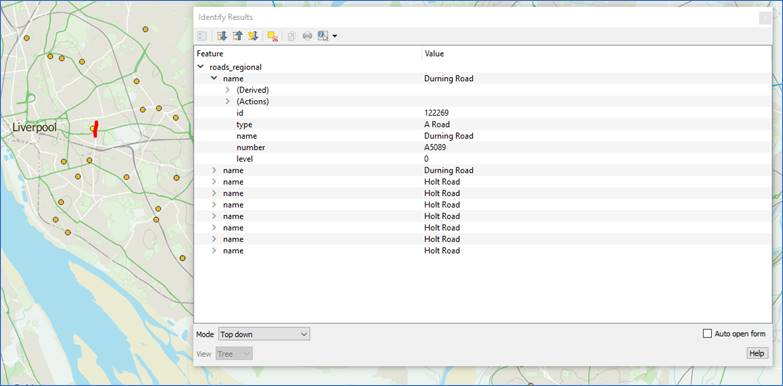
Task: Click the Identify Results window title
Action: click(x=226, y=17)
